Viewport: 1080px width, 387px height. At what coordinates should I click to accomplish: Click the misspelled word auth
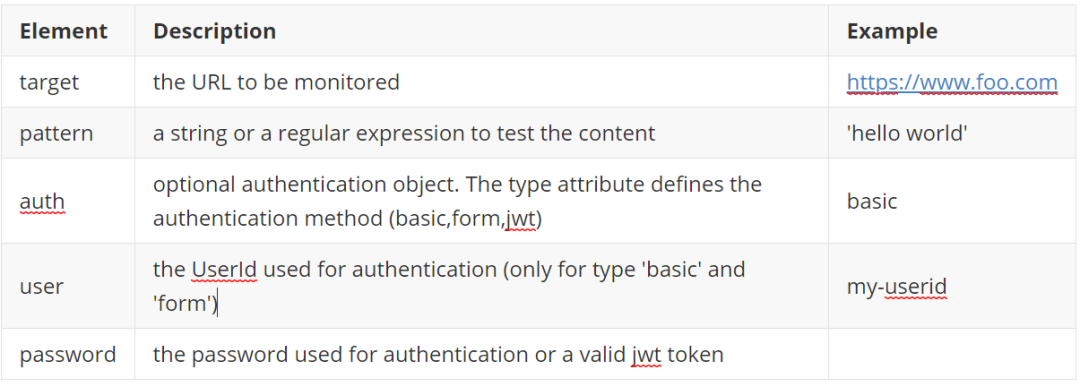[x=42, y=201]
